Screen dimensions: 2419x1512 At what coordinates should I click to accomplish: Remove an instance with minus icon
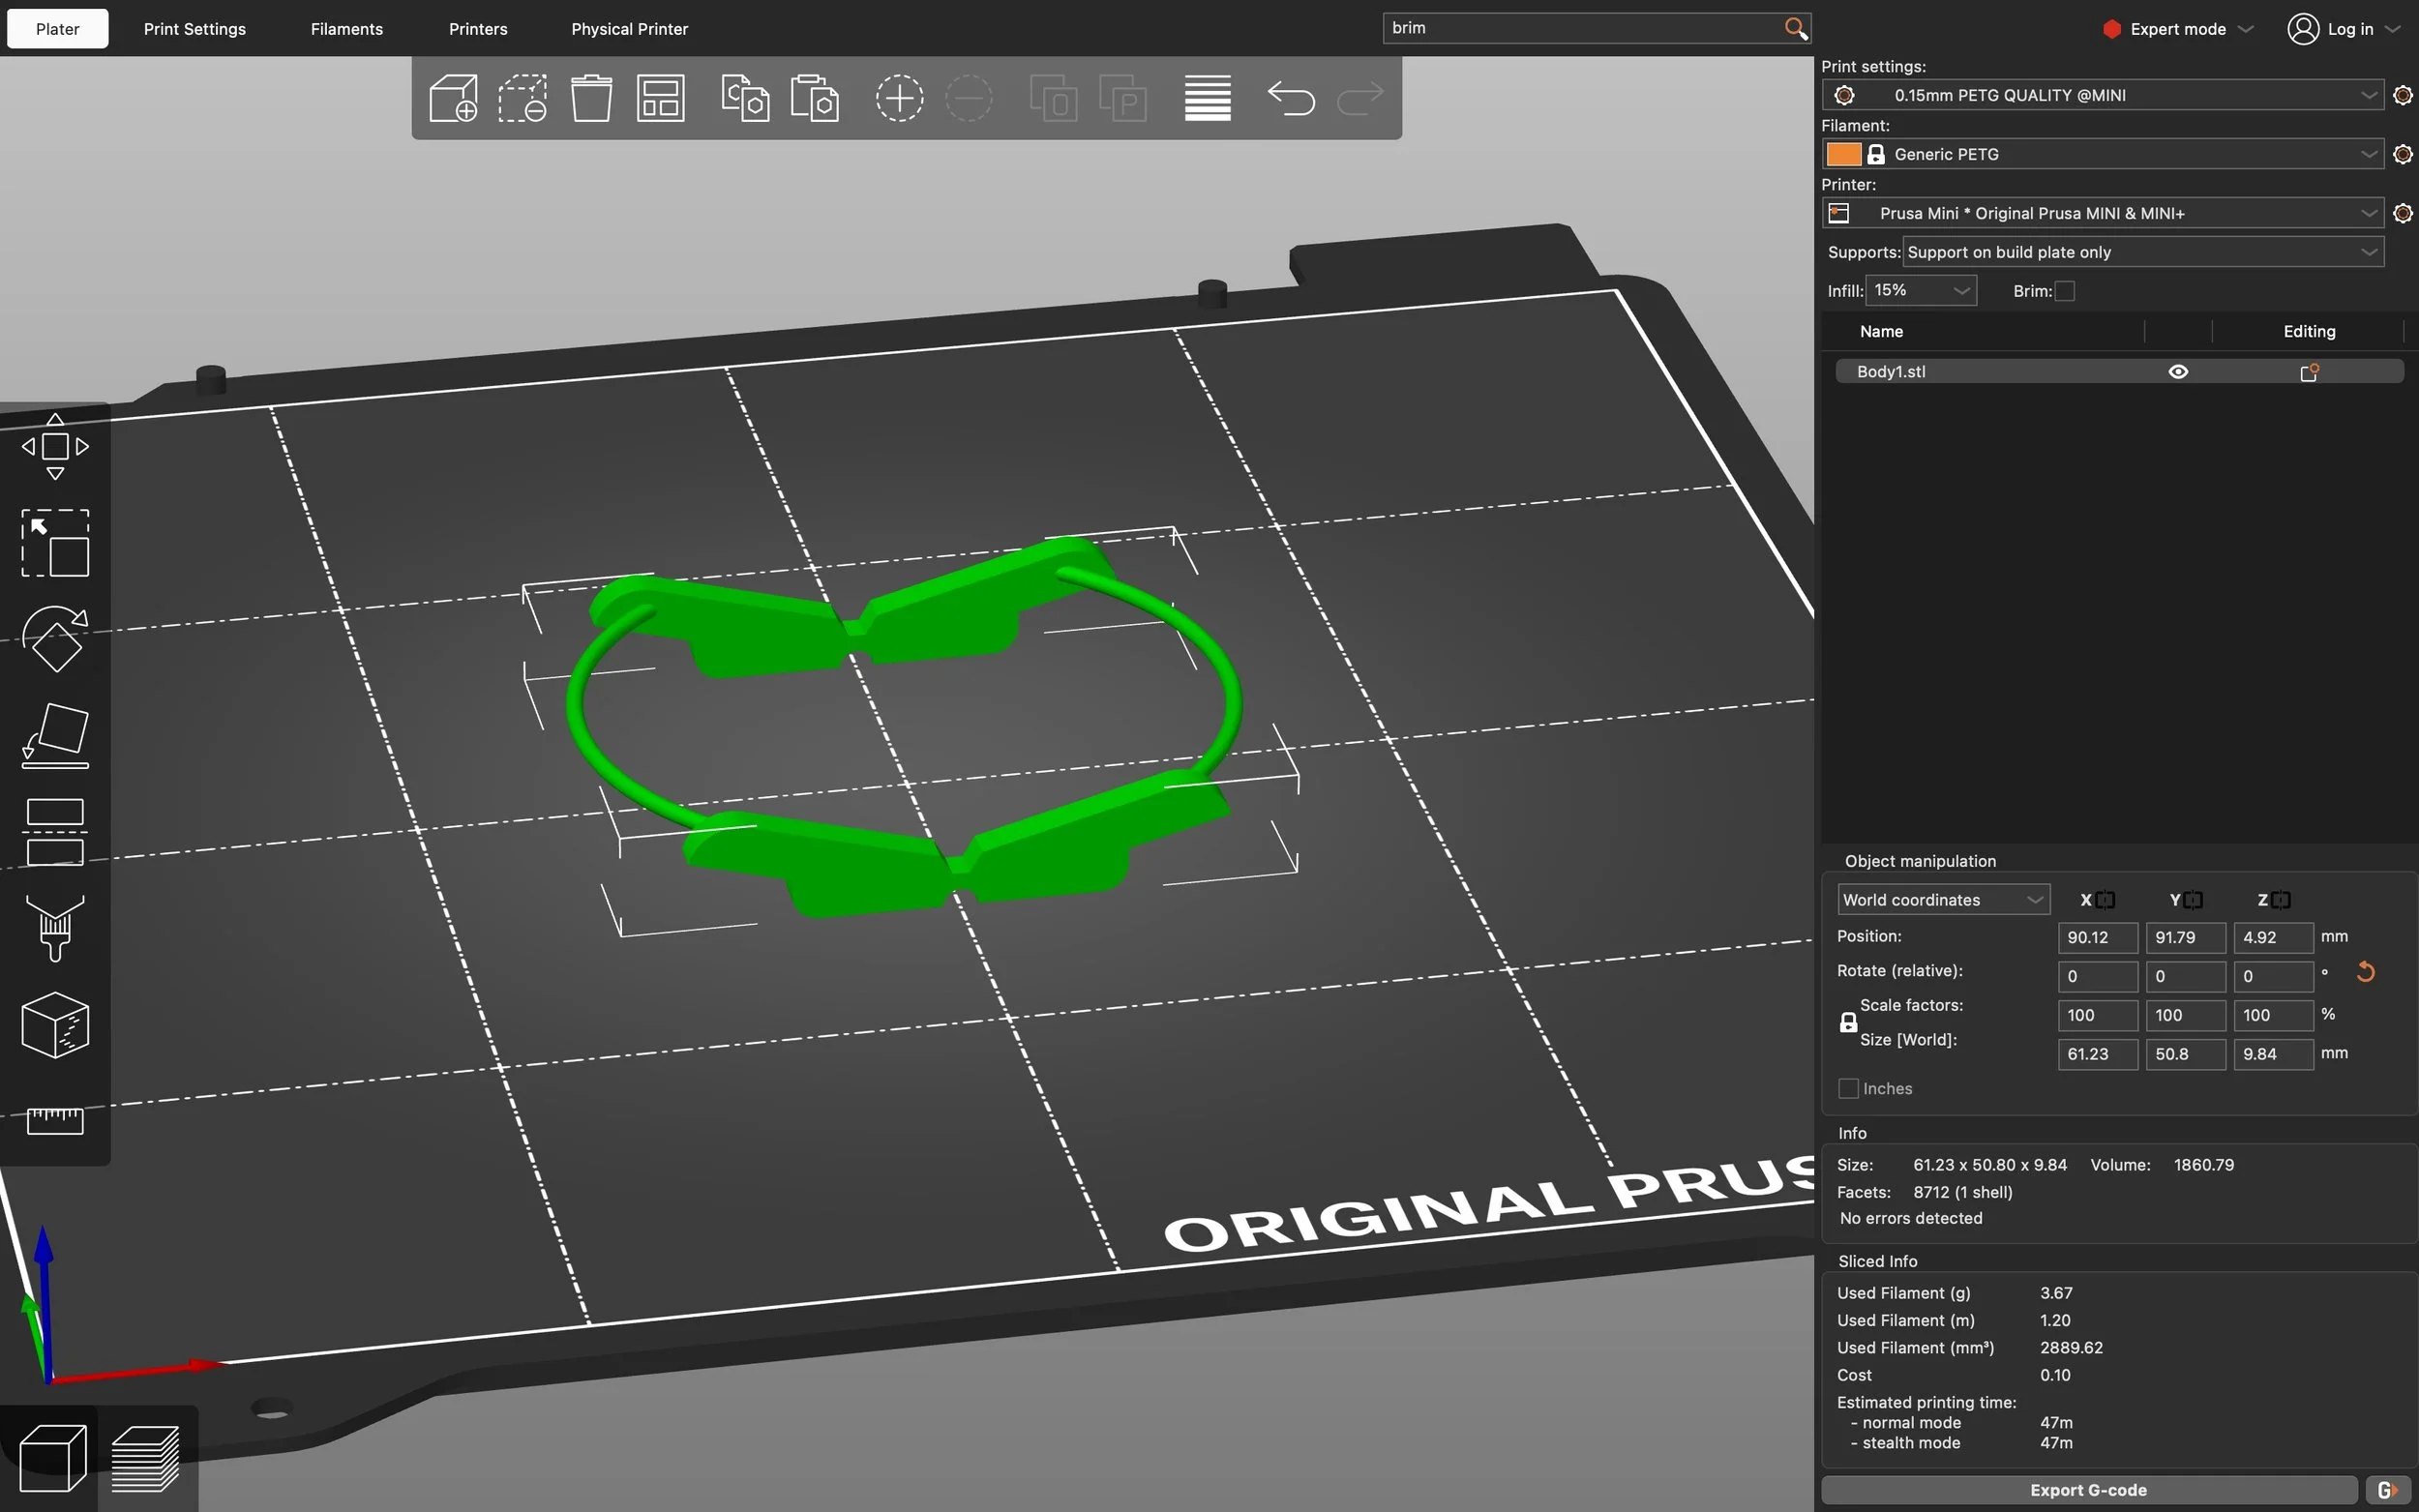click(968, 98)
